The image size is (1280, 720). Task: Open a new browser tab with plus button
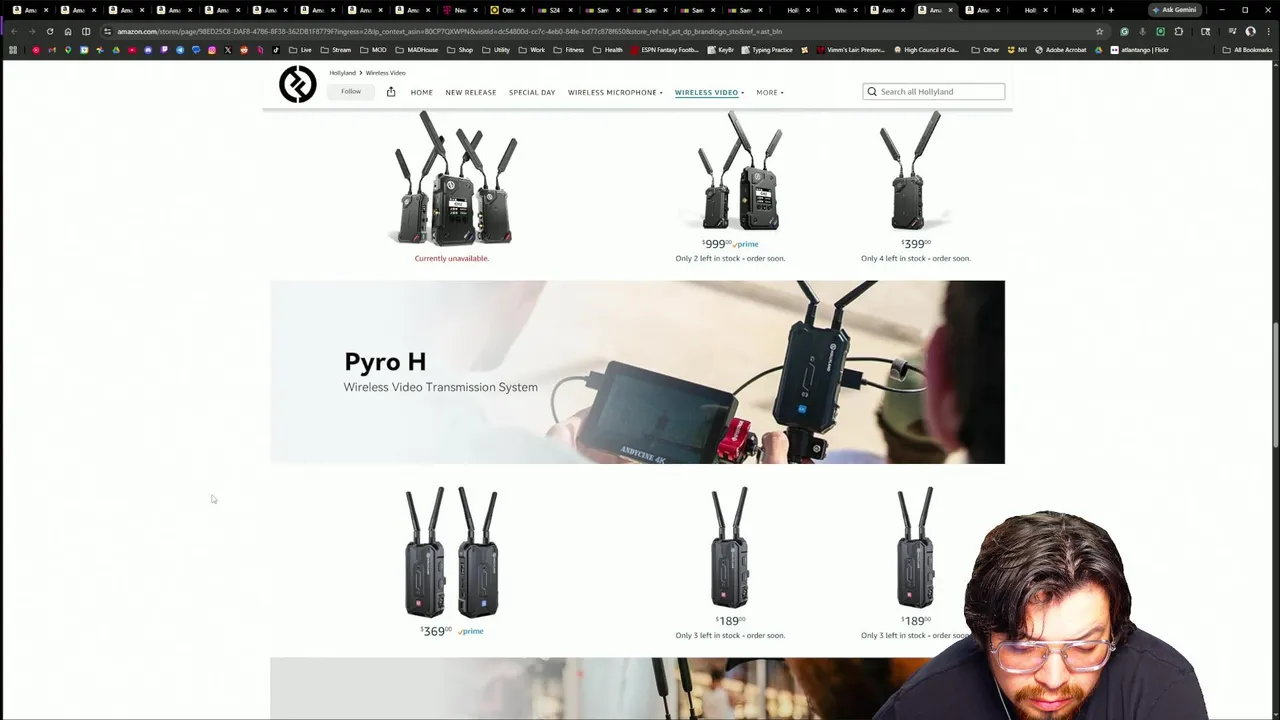coord(1111,10)
